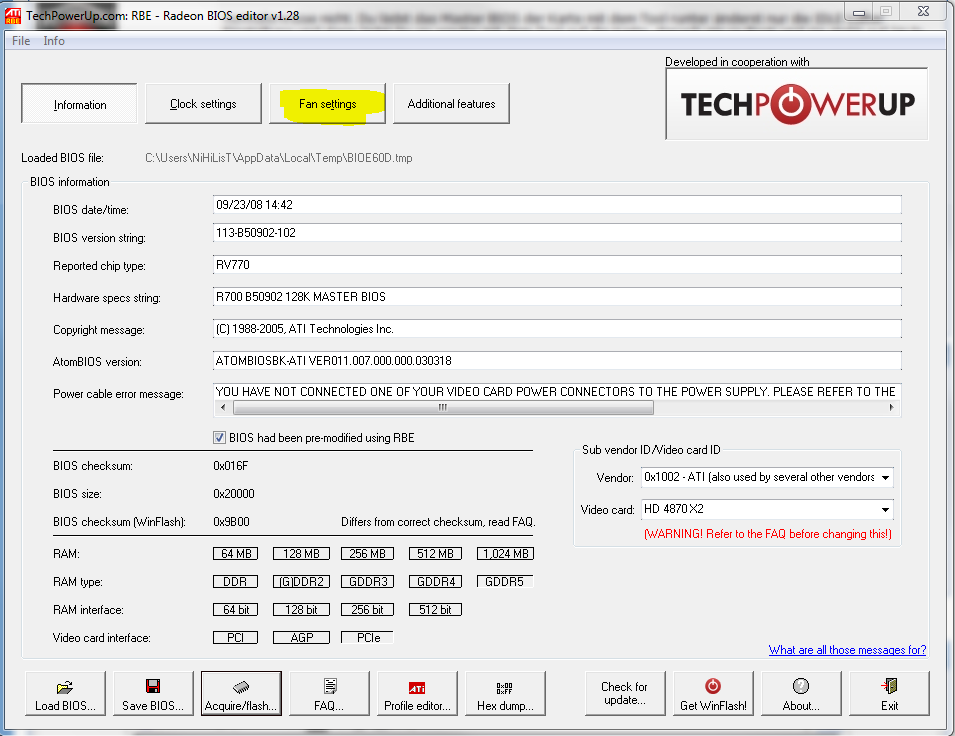Click Check for update button
The width and height of the screenshot is (955, 736).
click(625, 693)
